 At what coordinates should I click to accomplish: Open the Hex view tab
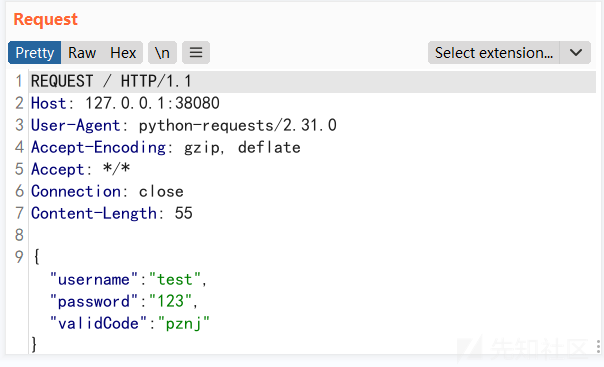click(x=123, y=53)
